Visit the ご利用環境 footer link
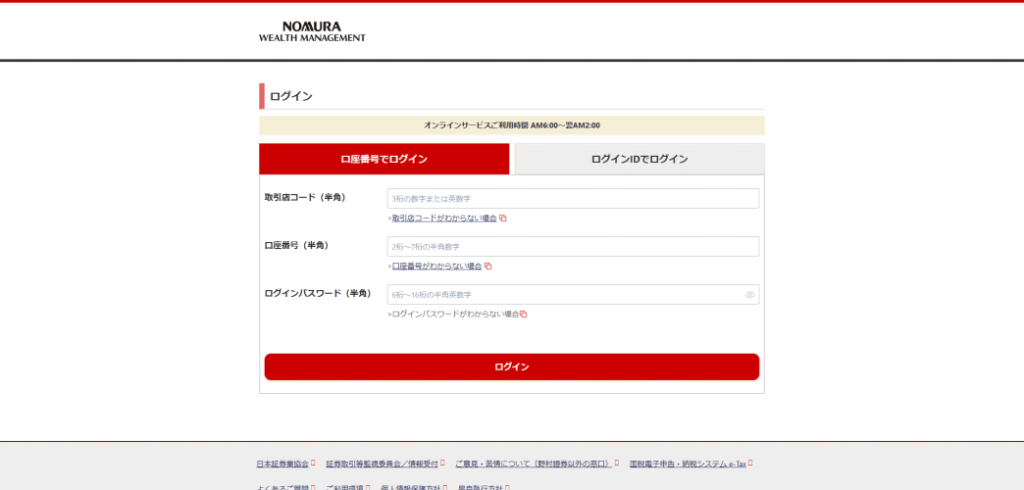Screen dimensions: 1024x490 point(344,487)
